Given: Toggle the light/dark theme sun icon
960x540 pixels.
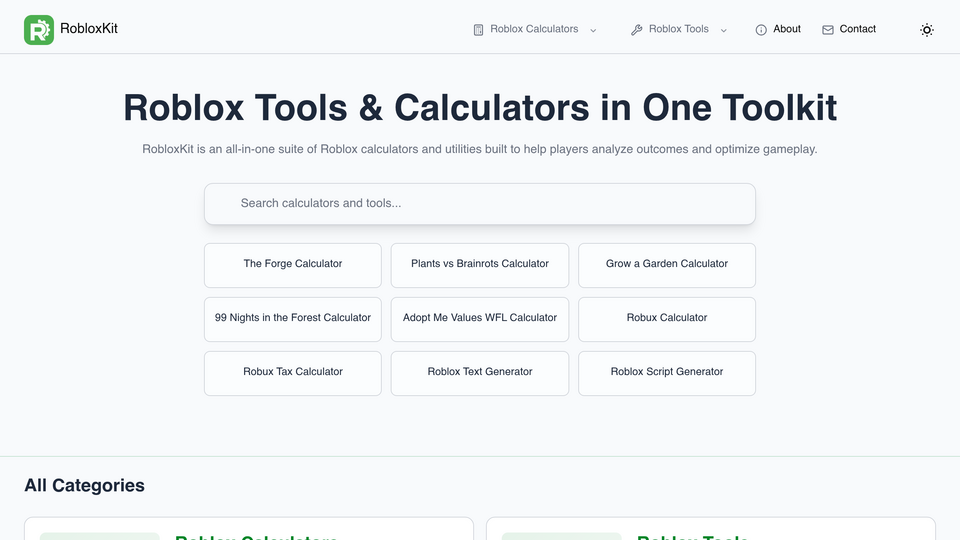Looking at the screenshot, I should [927, 30].
